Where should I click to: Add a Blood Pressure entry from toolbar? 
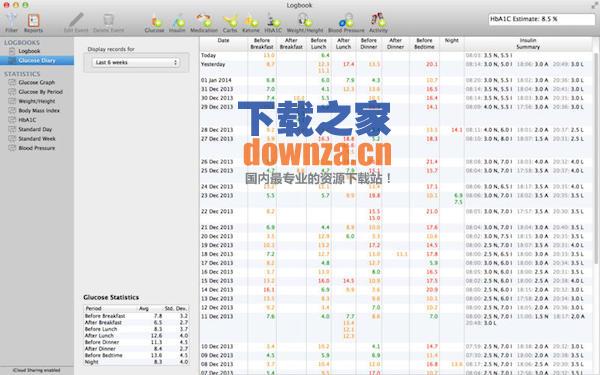tap(346, 23)
